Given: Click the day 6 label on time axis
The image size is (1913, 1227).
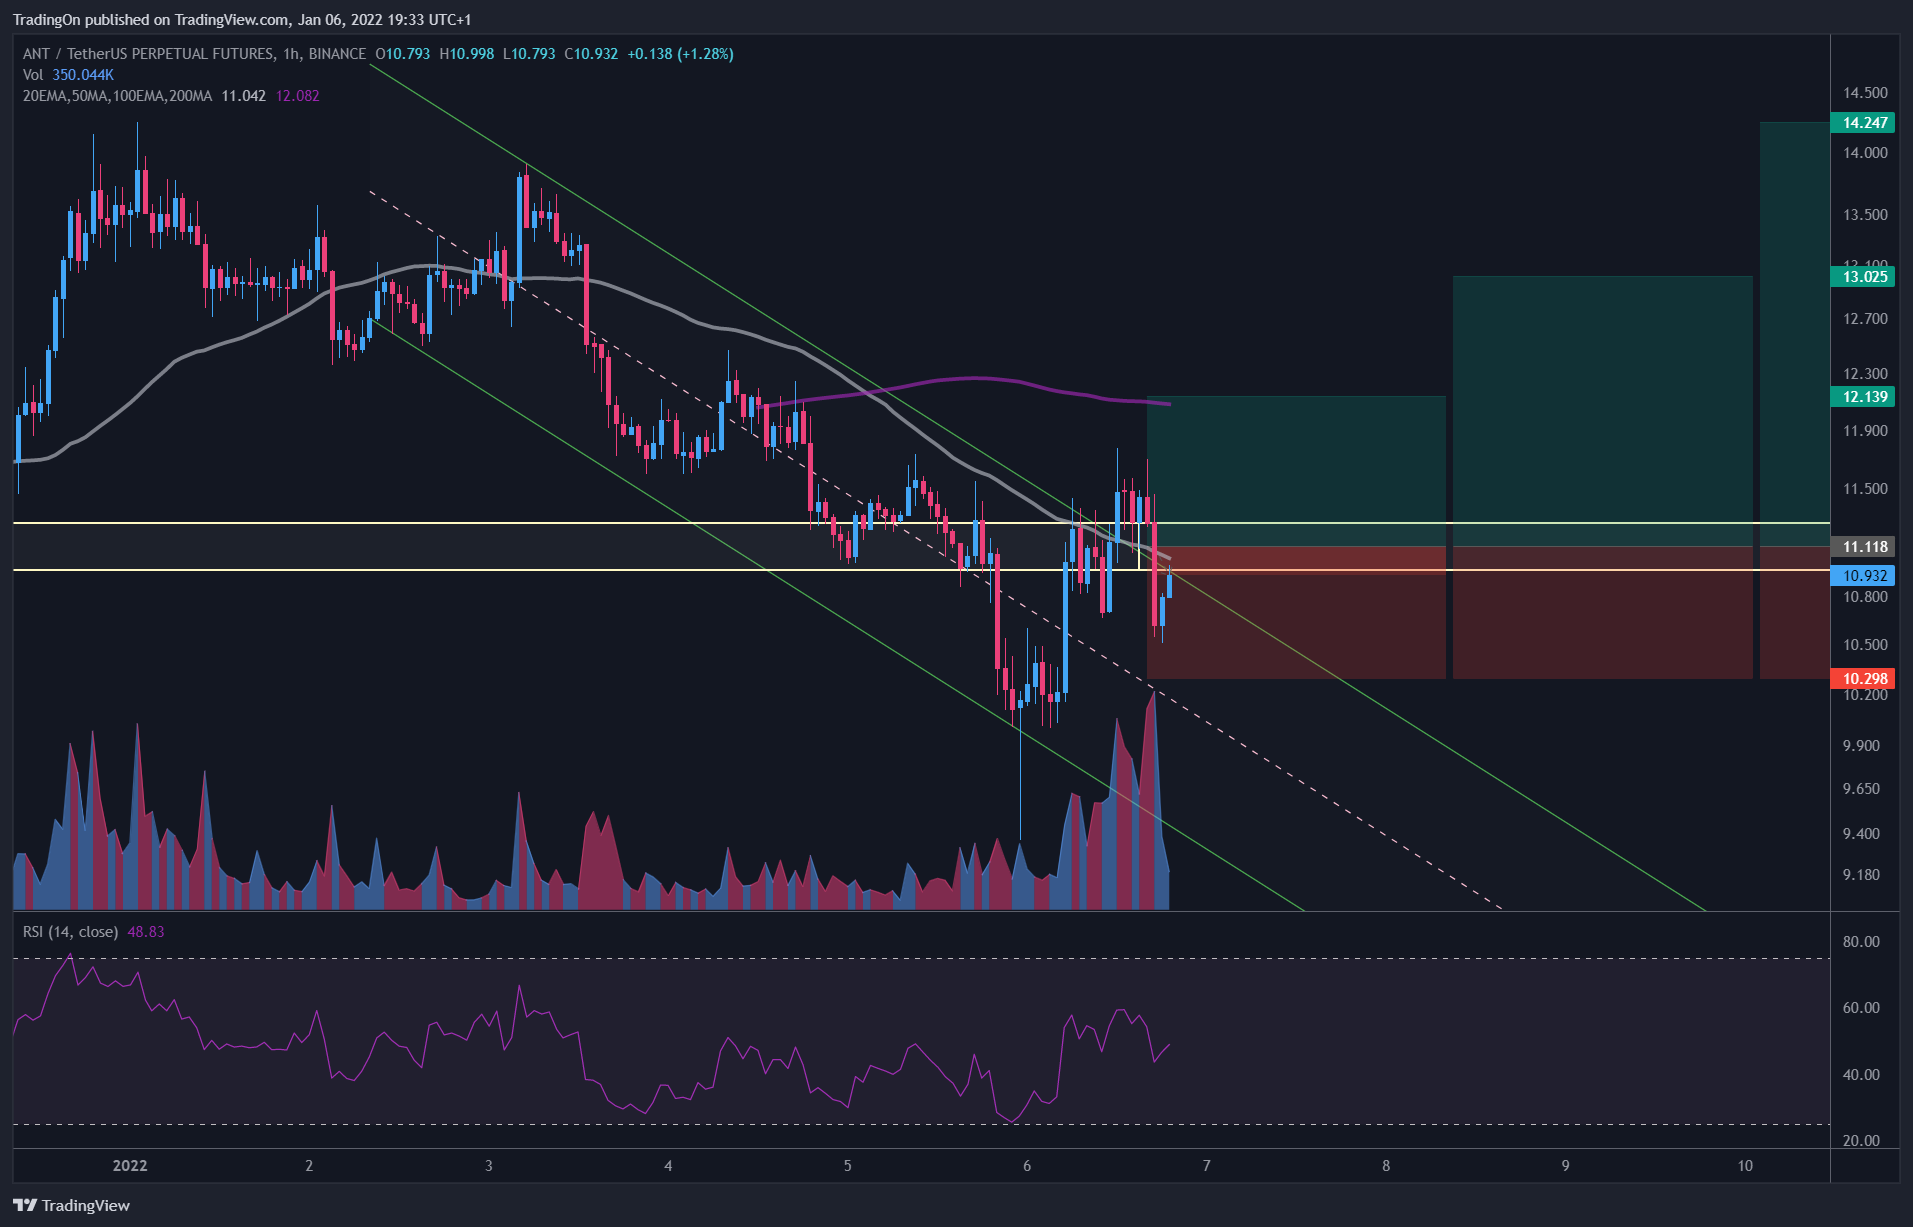Looking at the screenshot, I should coord(1027,1166).
